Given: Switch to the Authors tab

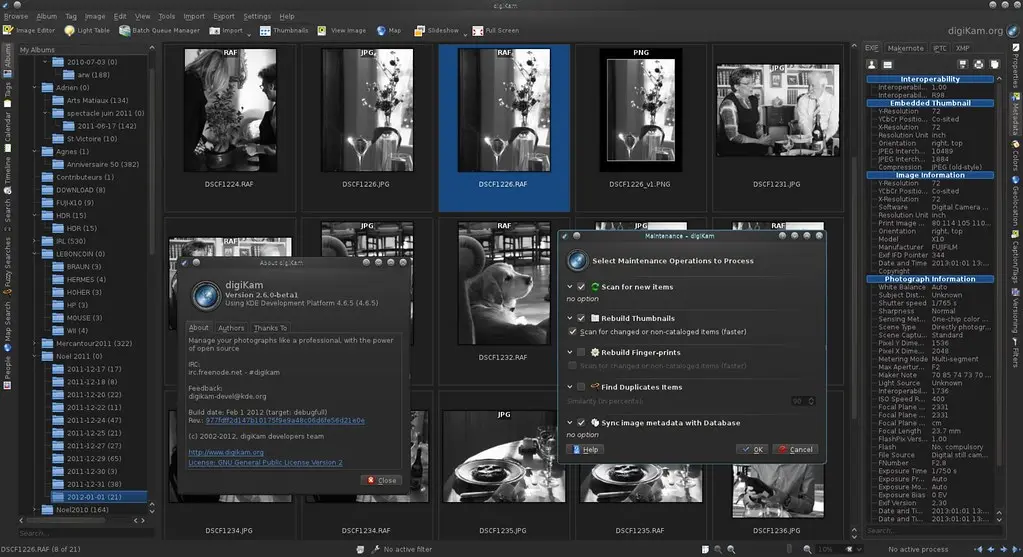Looking at the screenshot, I should [x=231, y=328].
